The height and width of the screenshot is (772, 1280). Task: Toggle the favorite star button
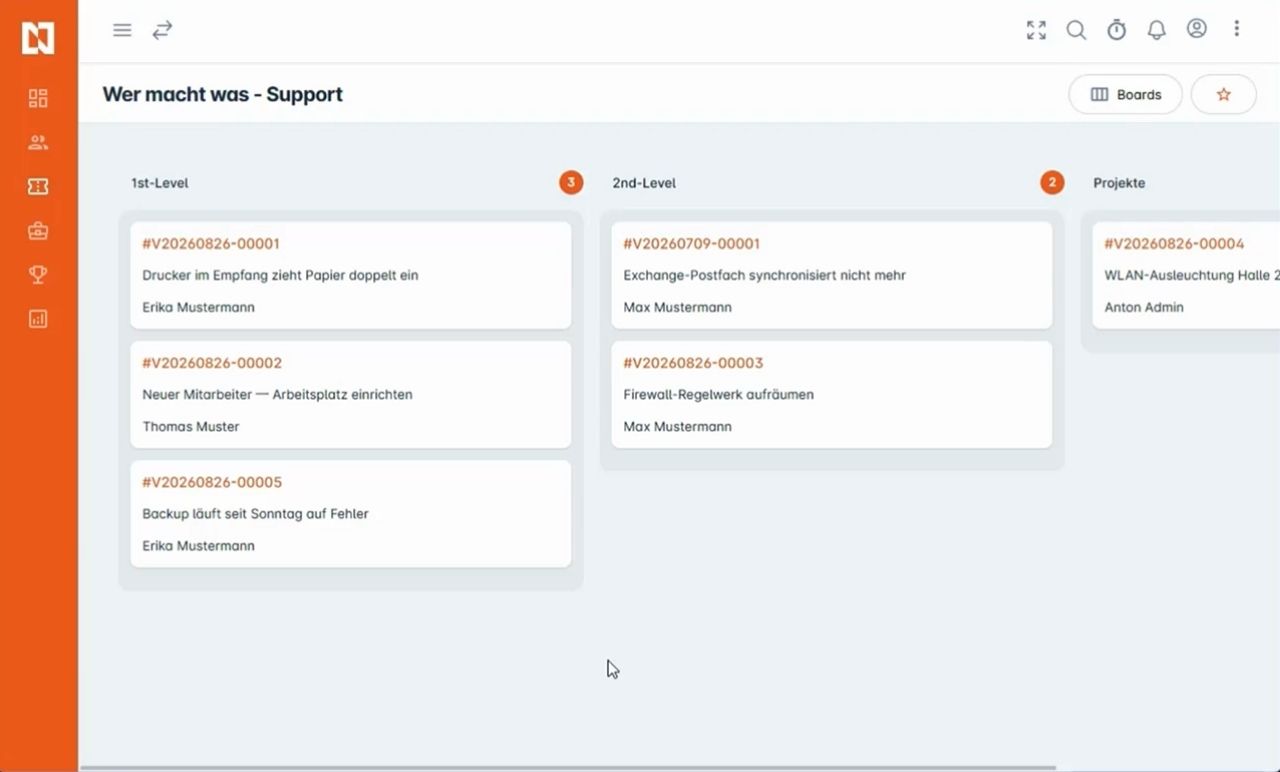1223,94
